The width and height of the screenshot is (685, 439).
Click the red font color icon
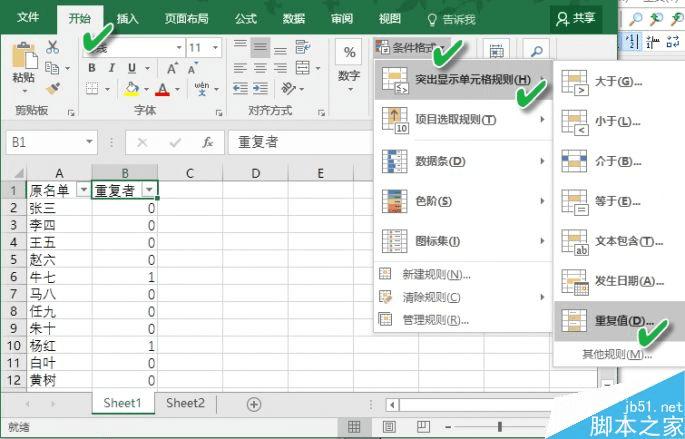[x=163, y=89]
